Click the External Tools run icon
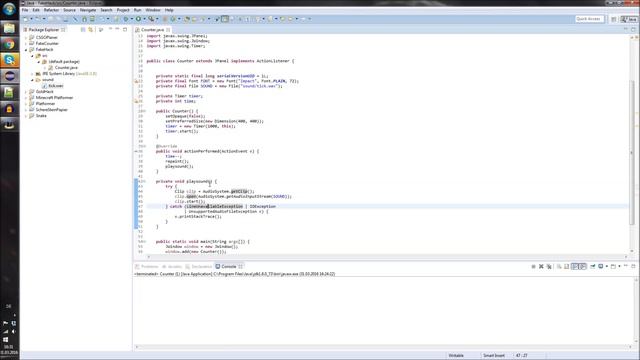 coord(151,19)
